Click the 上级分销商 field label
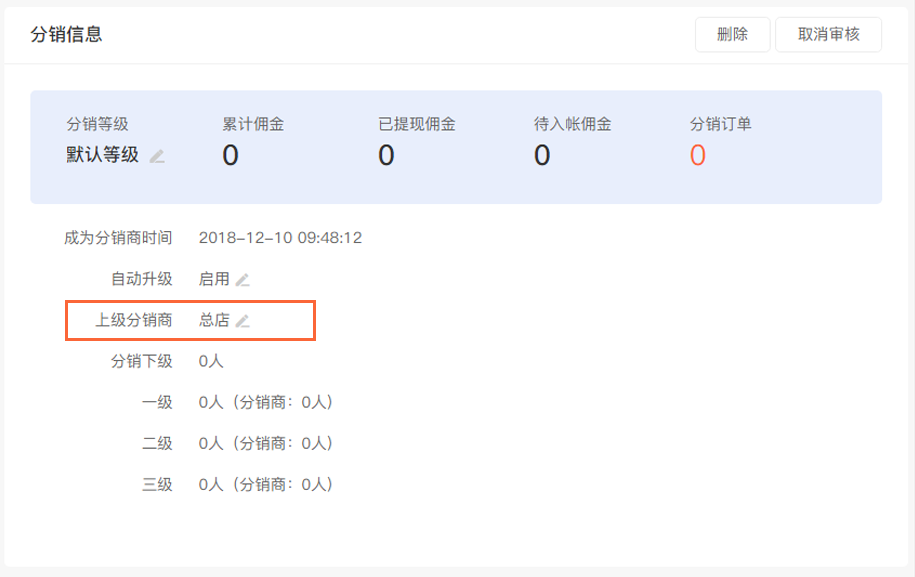The width and height of the screenshot is (915, 577). [134, 321]
